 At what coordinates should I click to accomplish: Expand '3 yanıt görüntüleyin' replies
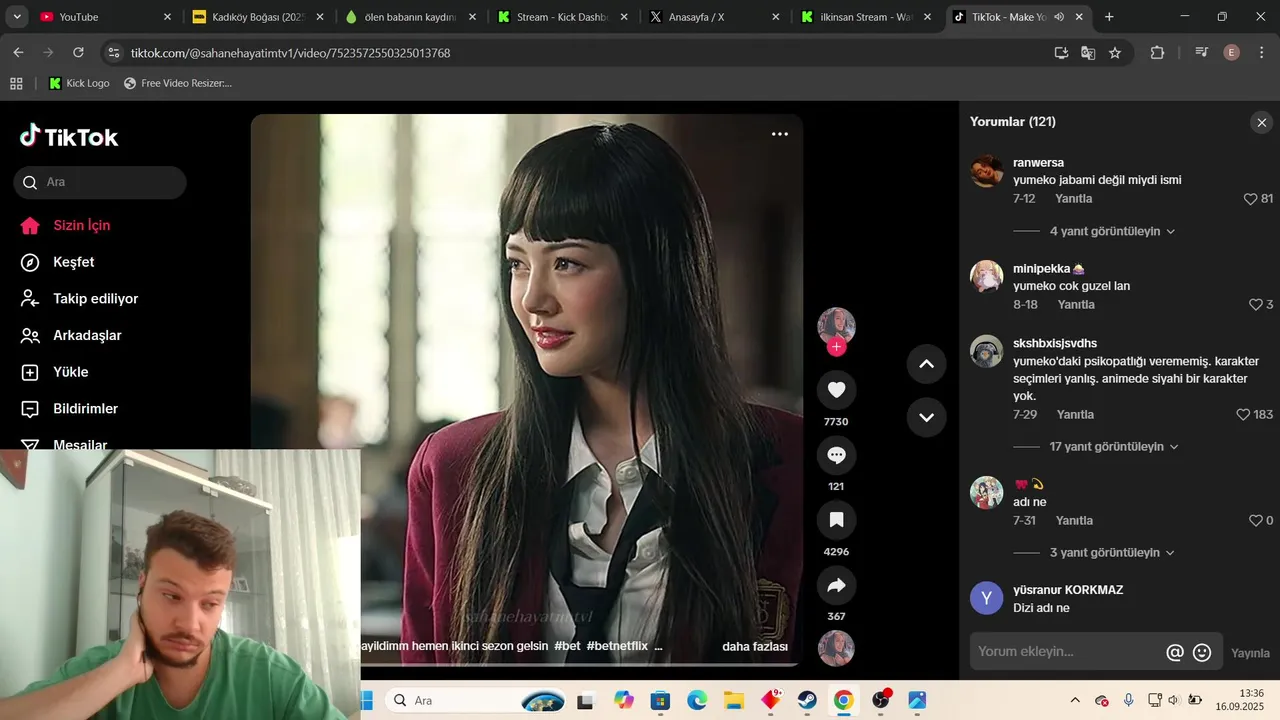pyautogui.click(x=1112, y=553)
